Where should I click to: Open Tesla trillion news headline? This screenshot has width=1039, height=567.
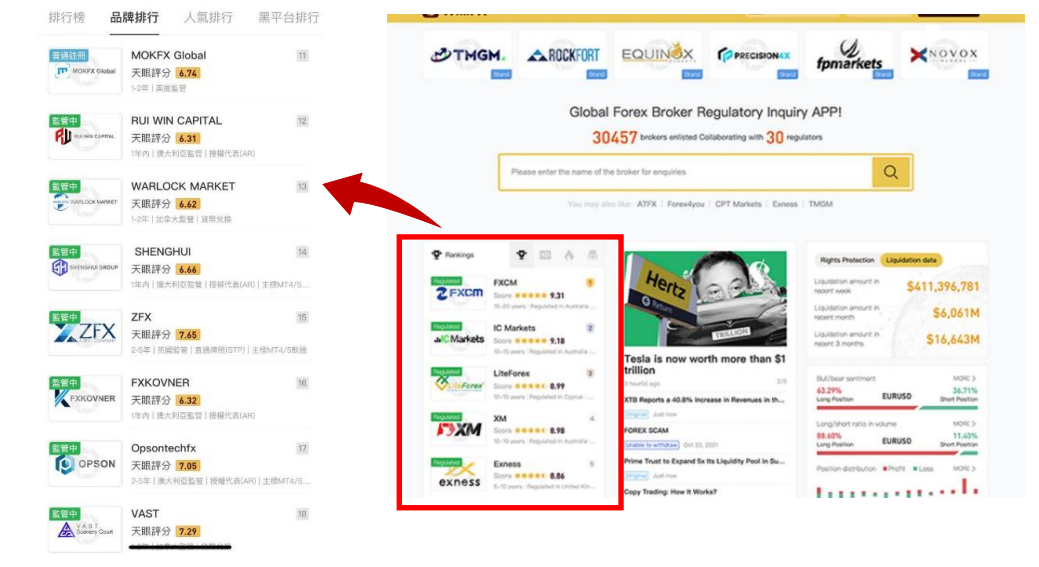click(x=704, y=365)
